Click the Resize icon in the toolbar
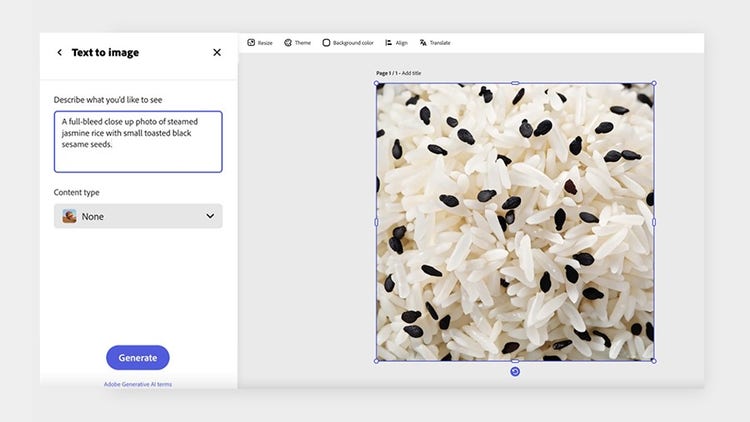 click(x=251, y=43)
